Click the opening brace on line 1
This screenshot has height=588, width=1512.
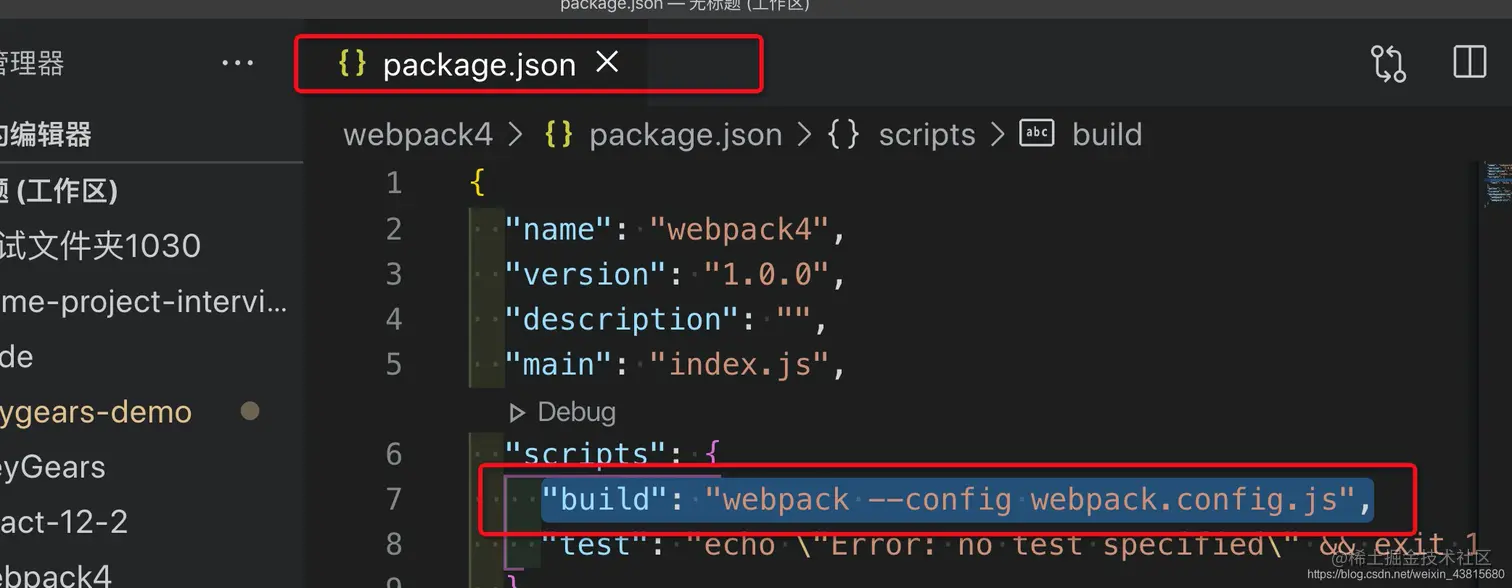click(477, 184)
